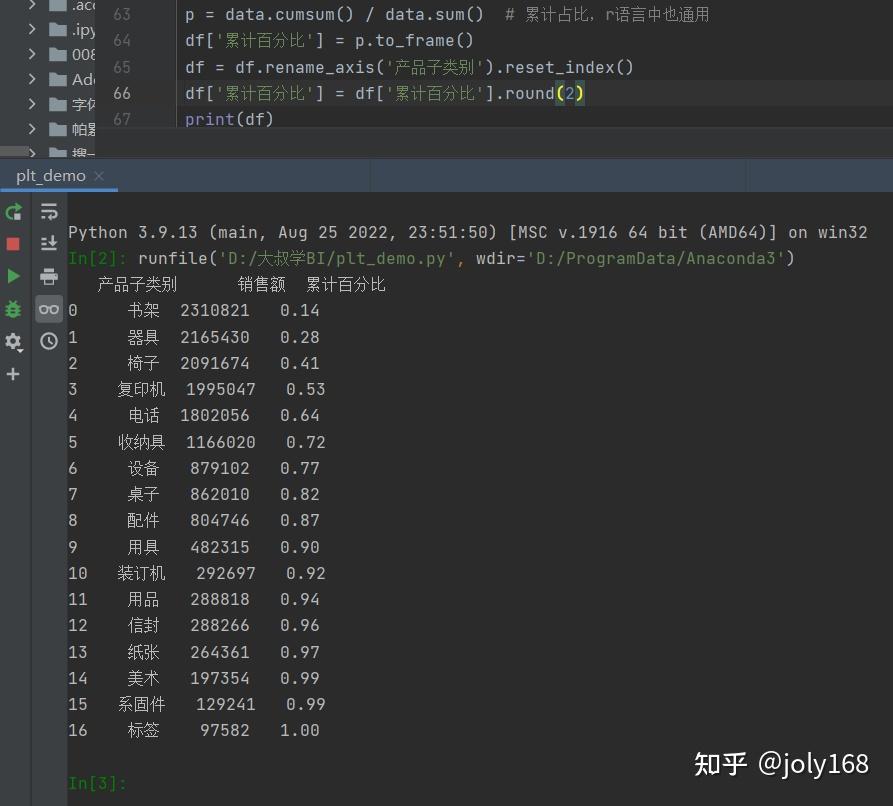Click line 66 in the editor gutter
The image size is (893, 806).
pos(122,93)
